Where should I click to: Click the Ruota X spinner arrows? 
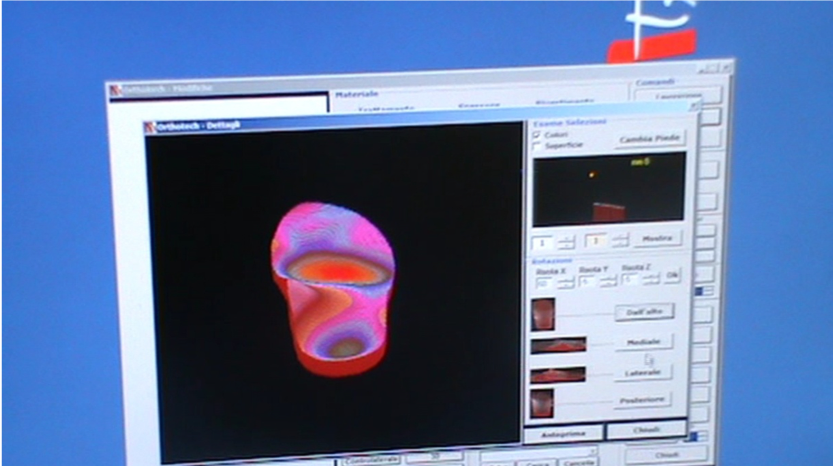pos(566,282)
